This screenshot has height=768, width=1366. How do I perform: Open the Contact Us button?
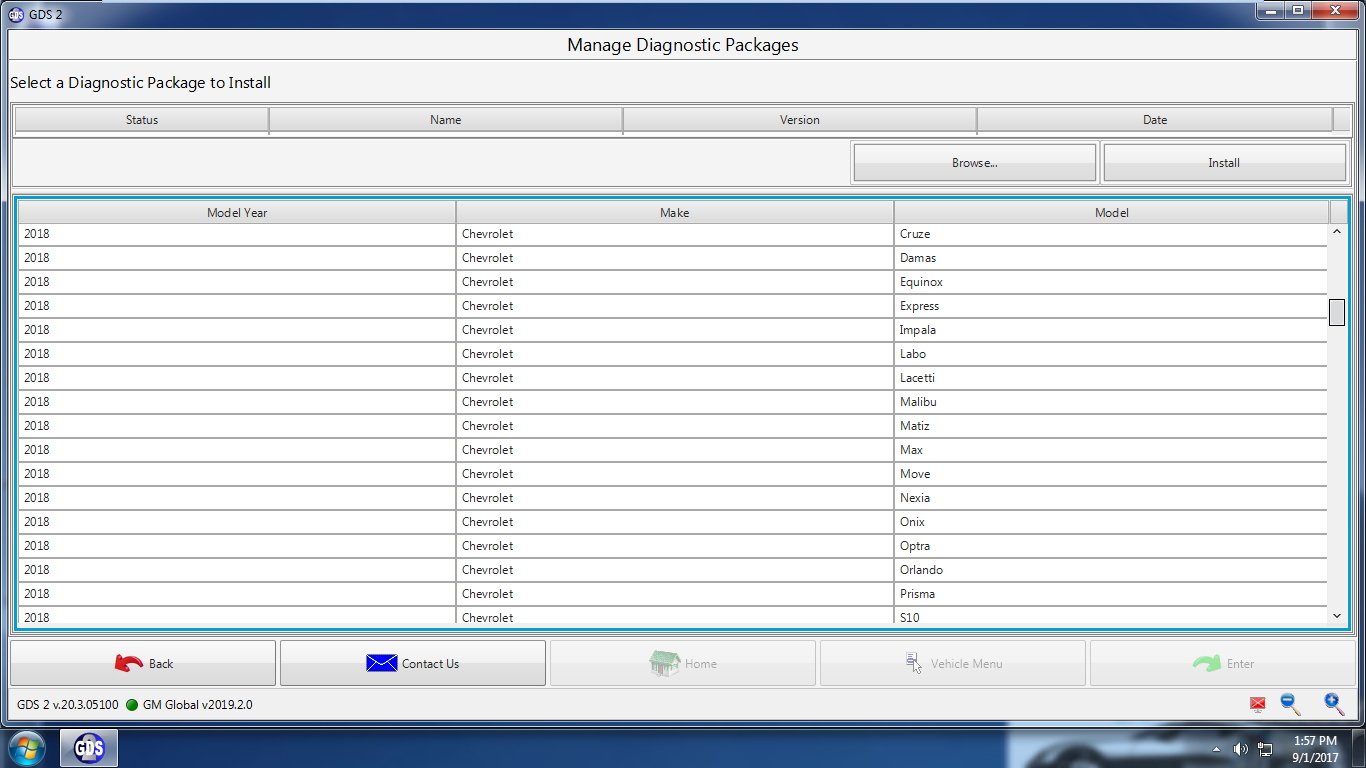click(x=413, y=663)
